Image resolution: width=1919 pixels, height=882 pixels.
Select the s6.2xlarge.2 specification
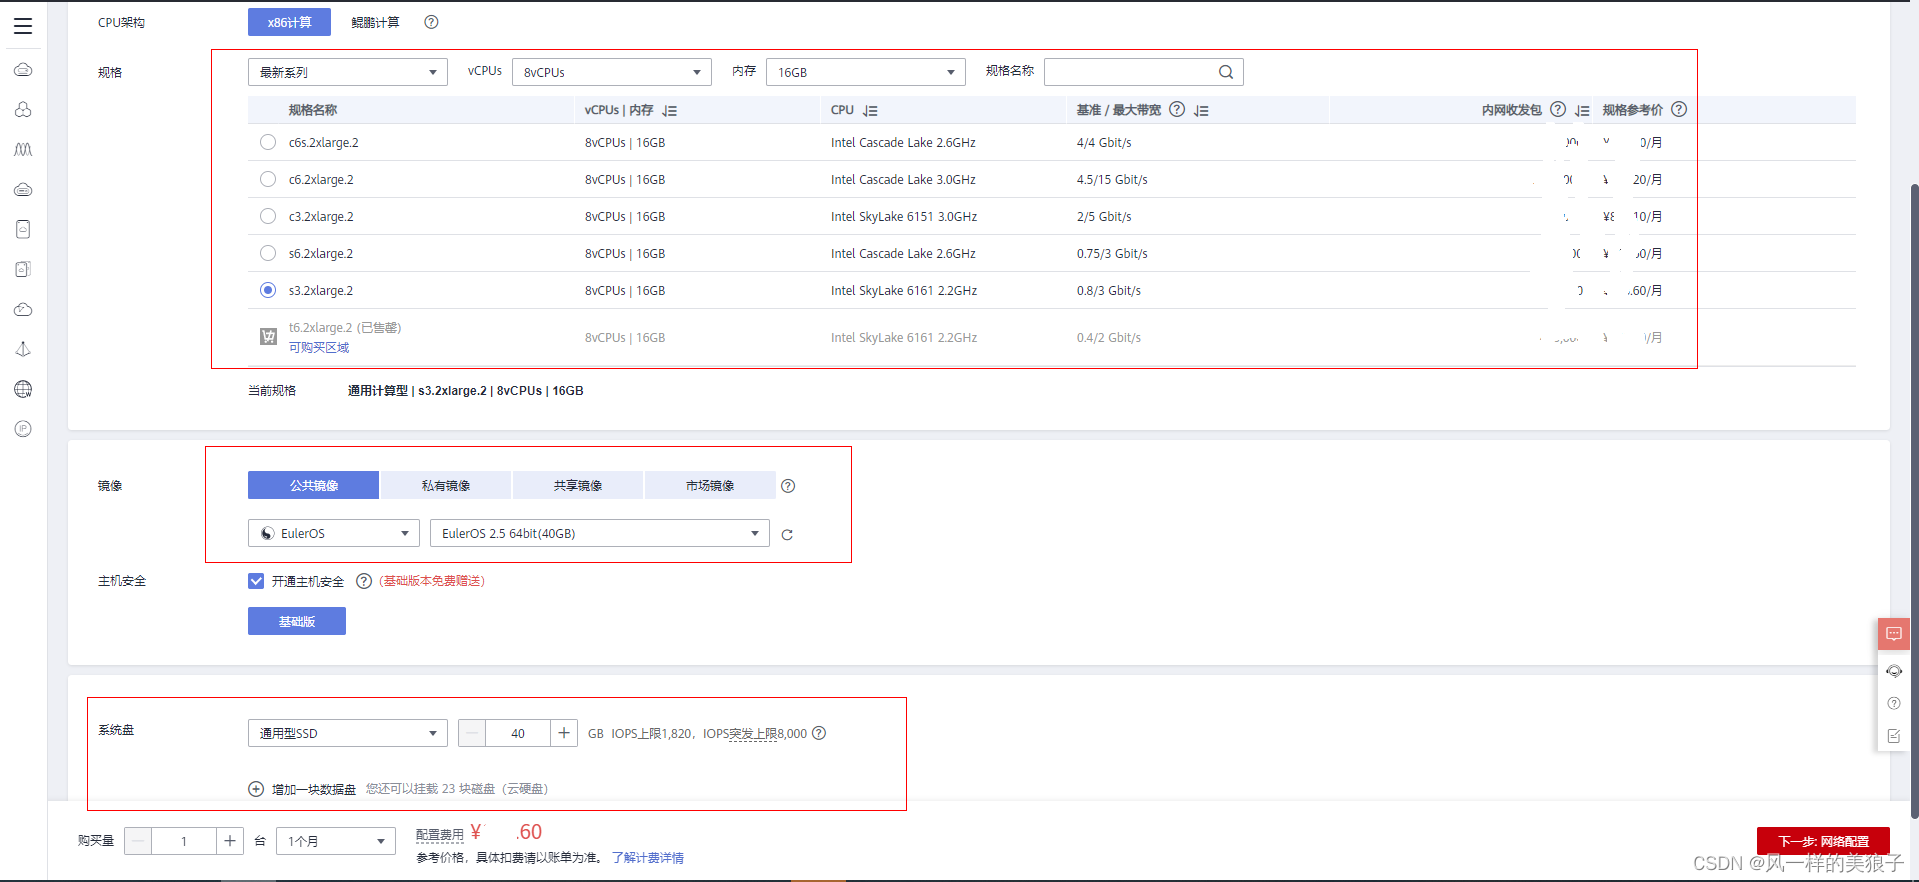click(268, 253)
